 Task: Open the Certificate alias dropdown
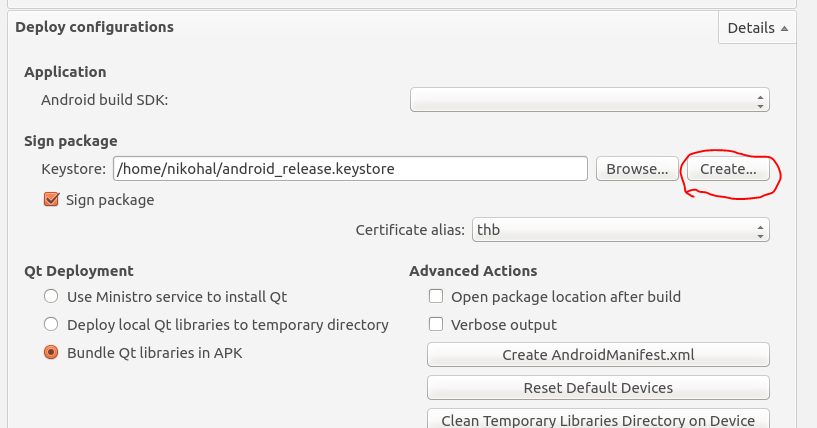point(620,230)
